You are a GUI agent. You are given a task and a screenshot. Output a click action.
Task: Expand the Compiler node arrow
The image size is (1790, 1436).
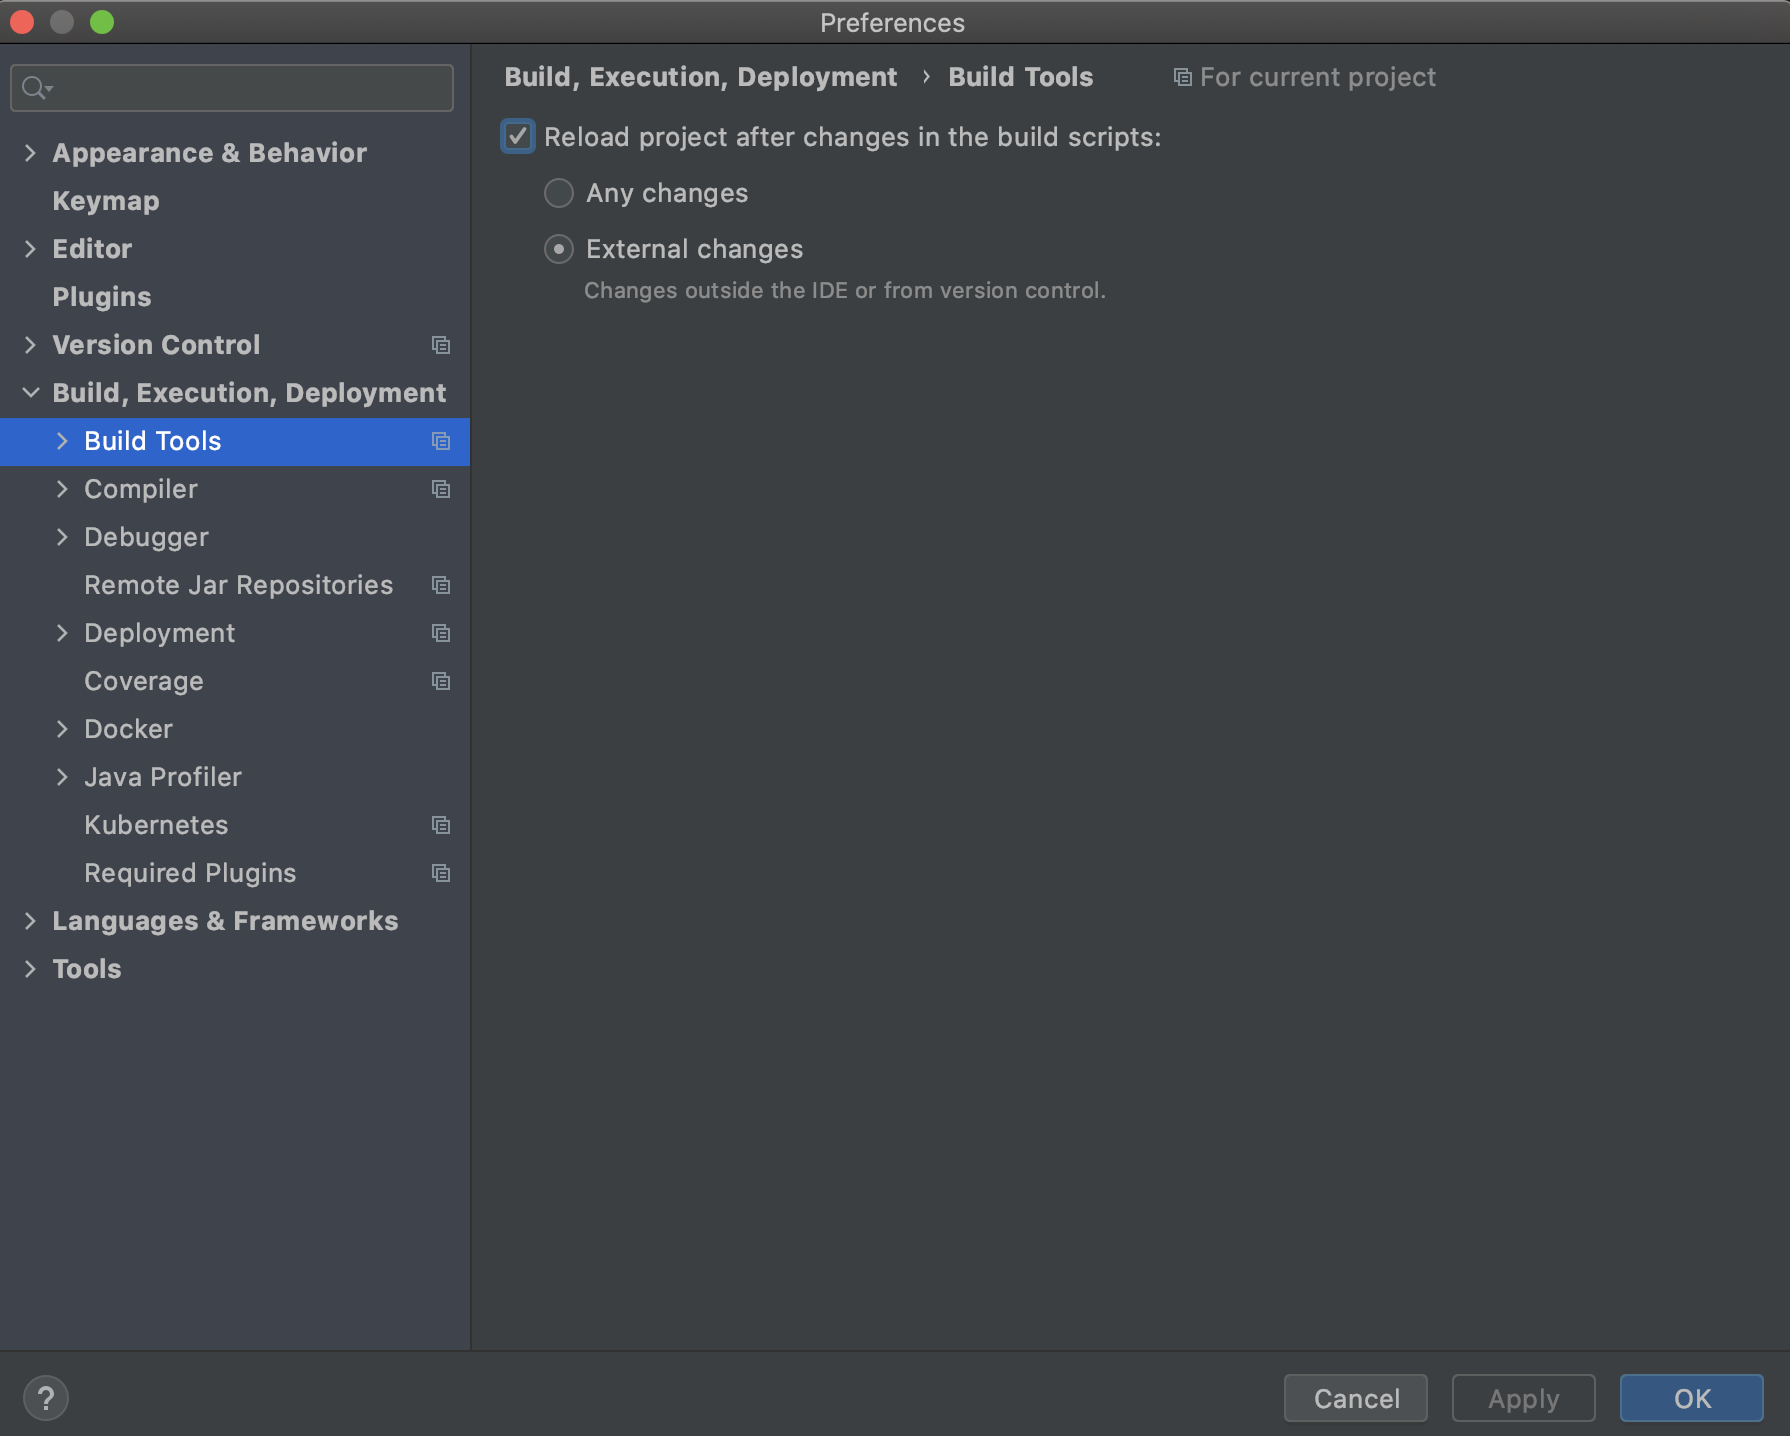click(x=62, y=489)
